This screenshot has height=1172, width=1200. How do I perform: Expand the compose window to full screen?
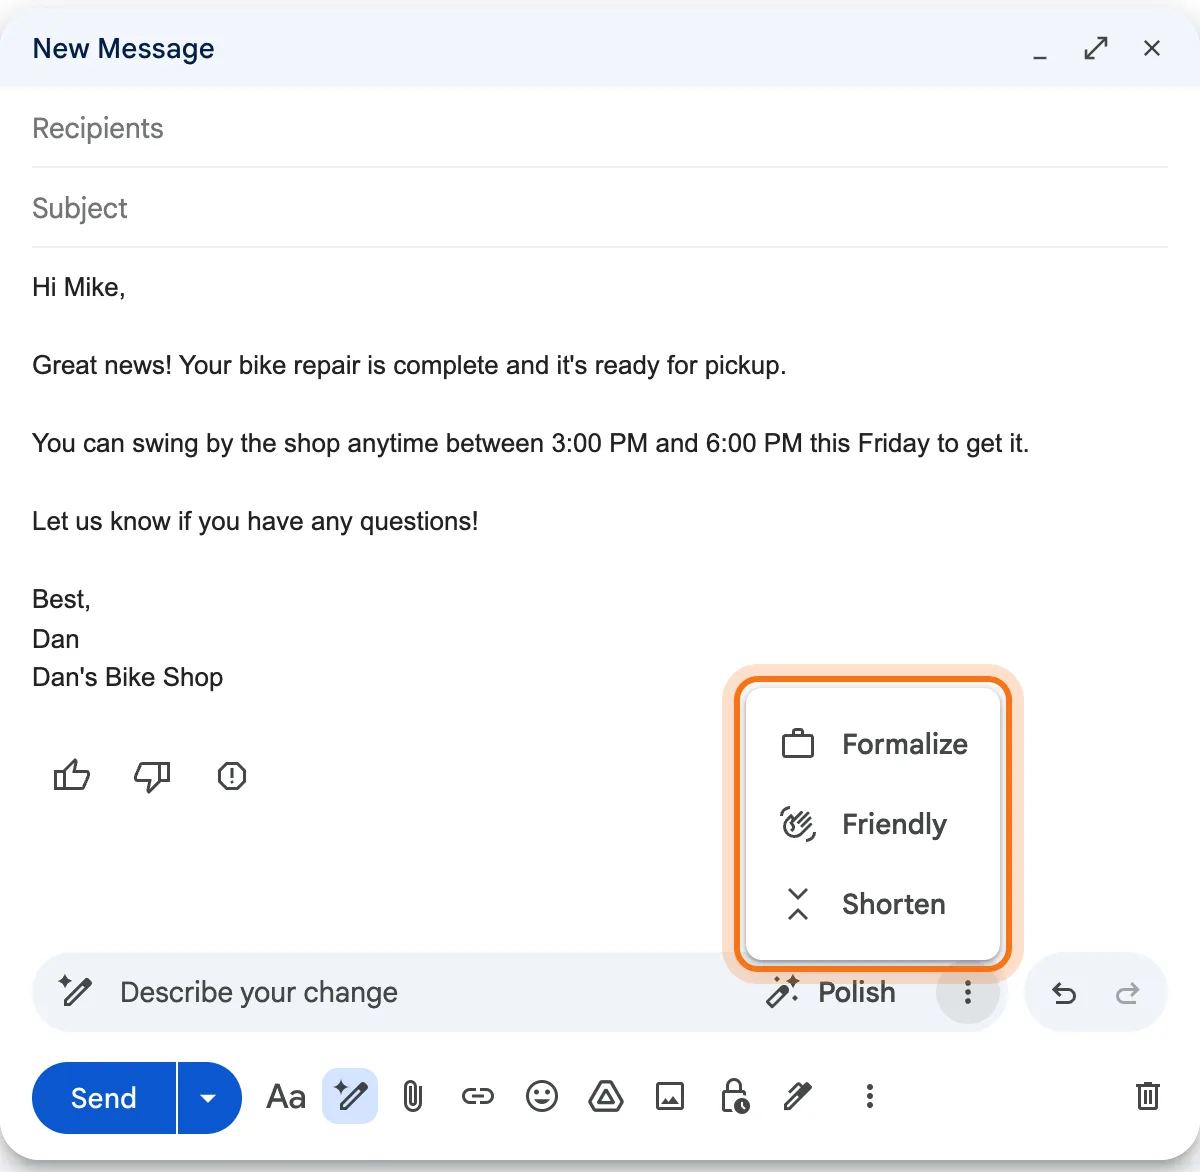tap(1096, 48)
